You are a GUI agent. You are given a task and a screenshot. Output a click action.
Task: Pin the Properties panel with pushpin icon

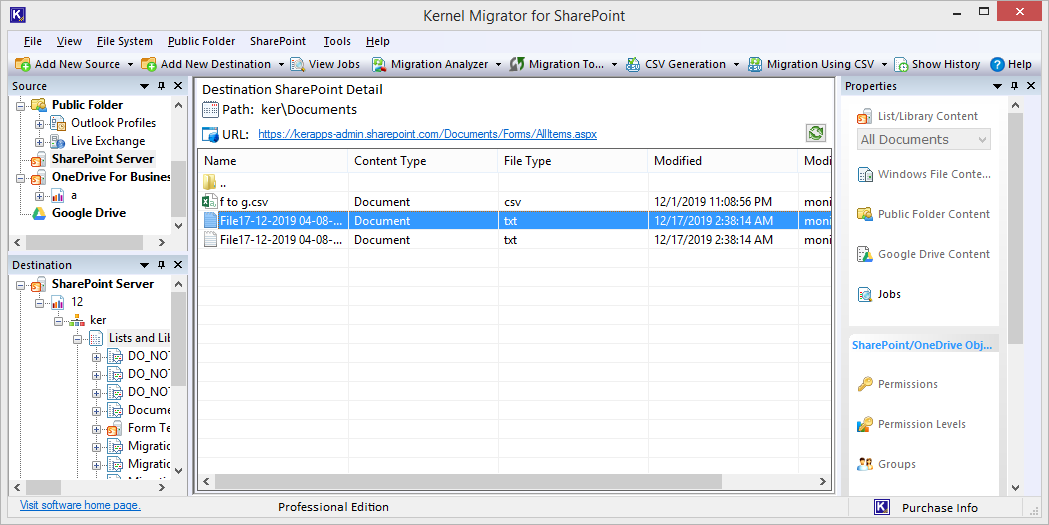click(x=1014, y=86)
